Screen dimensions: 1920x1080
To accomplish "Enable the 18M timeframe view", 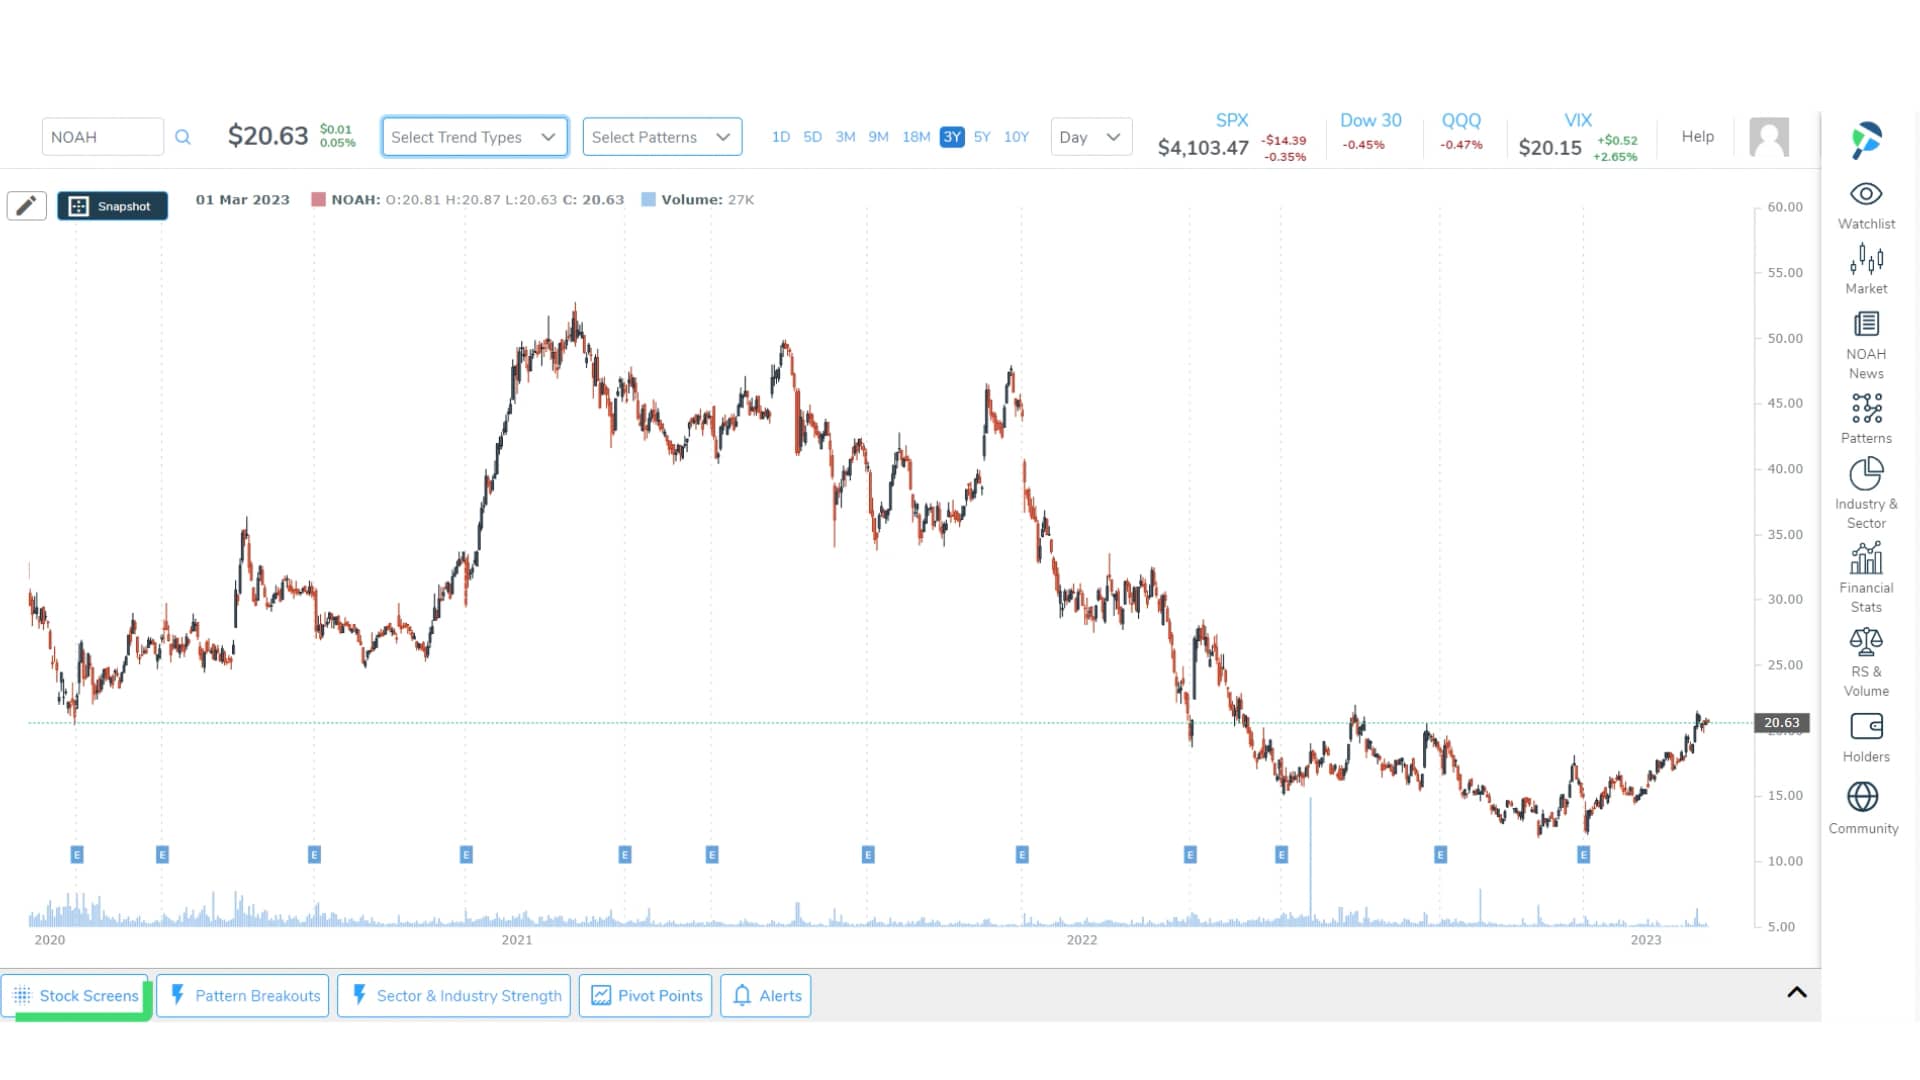I will [x=915, y=137].
